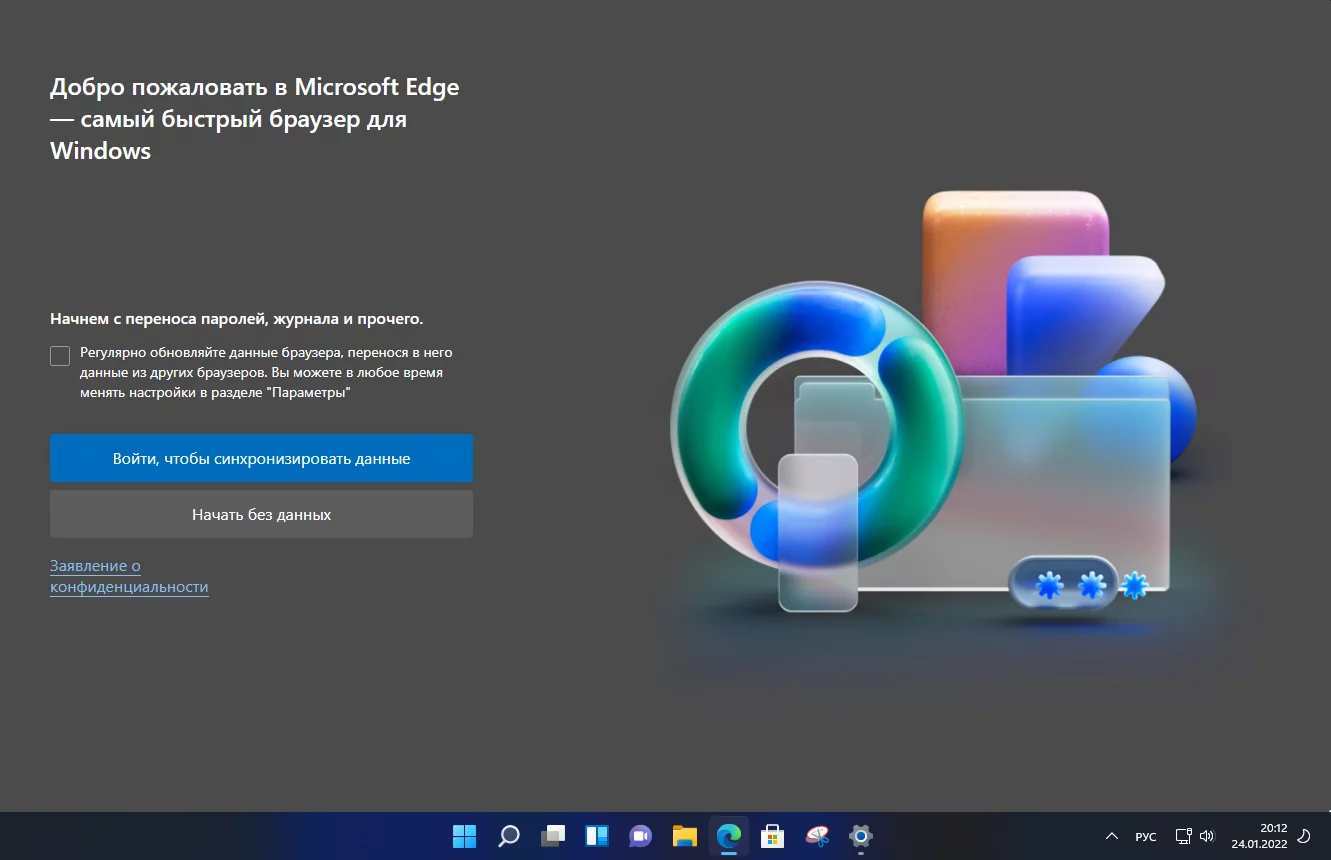The height and width of the screenshot is (860, 1331).
Task: Open network status tray icon
Action: 1183,836
